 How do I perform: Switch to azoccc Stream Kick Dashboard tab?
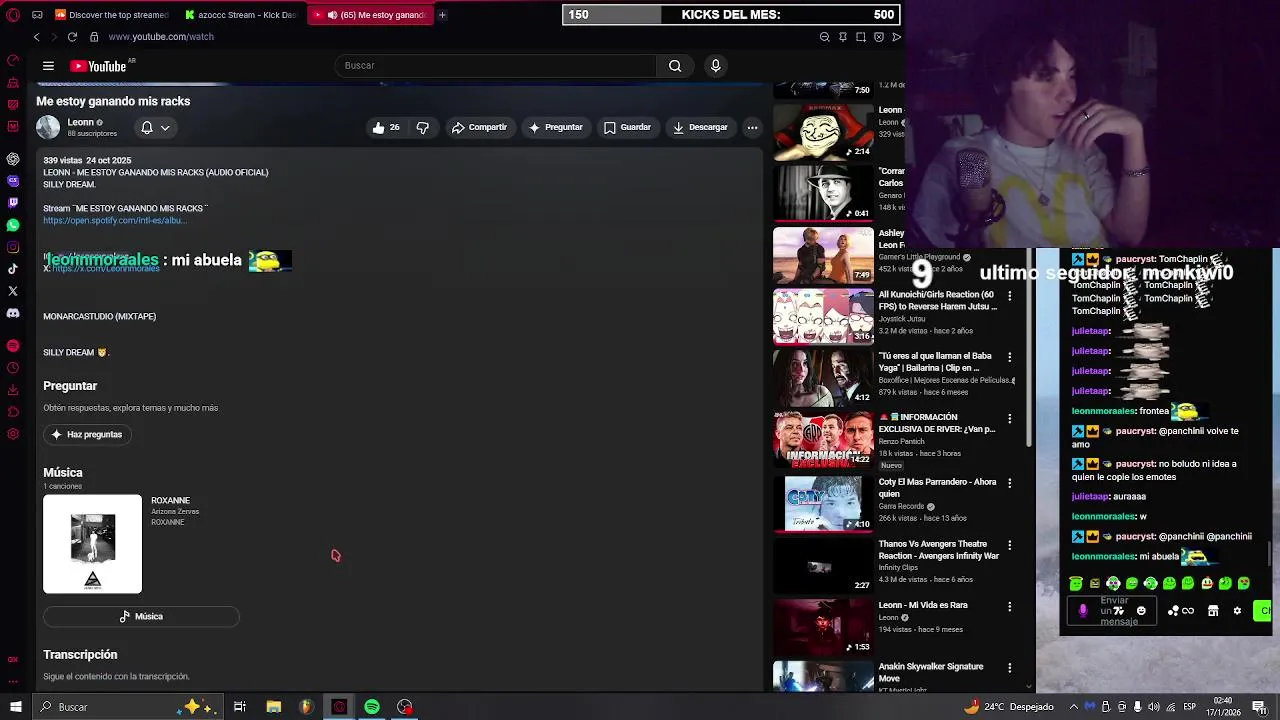click(240, 15)
